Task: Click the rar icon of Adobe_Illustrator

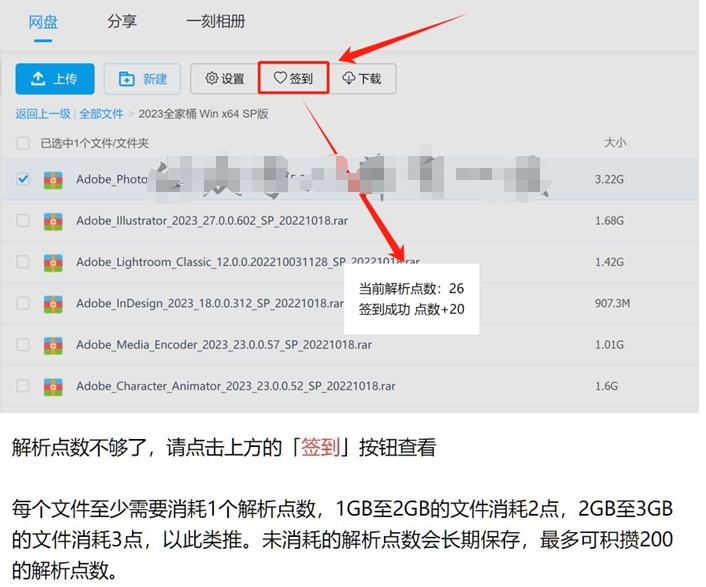Action: pyautogui.click(x=53, y=221)
